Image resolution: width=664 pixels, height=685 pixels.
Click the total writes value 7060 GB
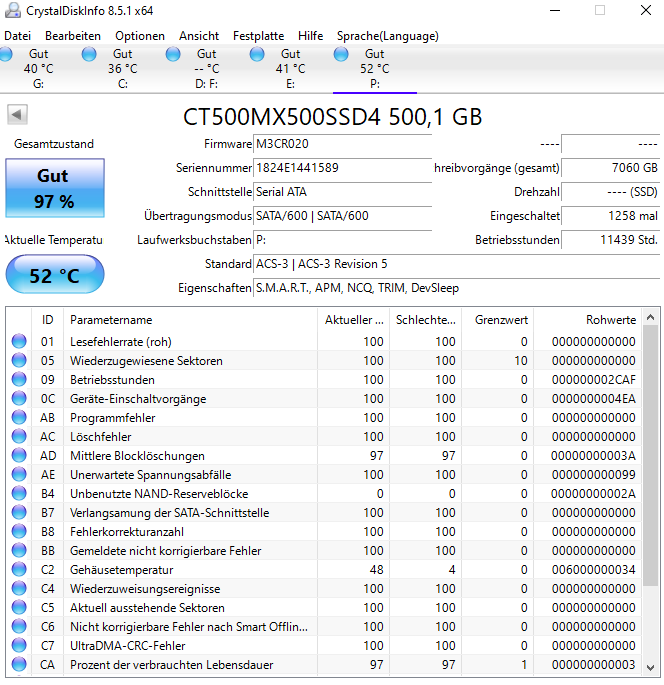(610, 168)
